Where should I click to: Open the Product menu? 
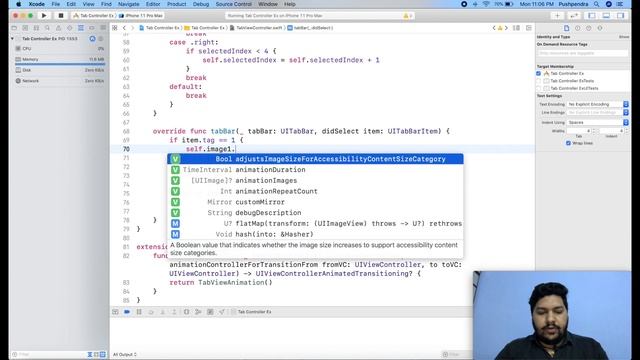click(x=177, y=4)
